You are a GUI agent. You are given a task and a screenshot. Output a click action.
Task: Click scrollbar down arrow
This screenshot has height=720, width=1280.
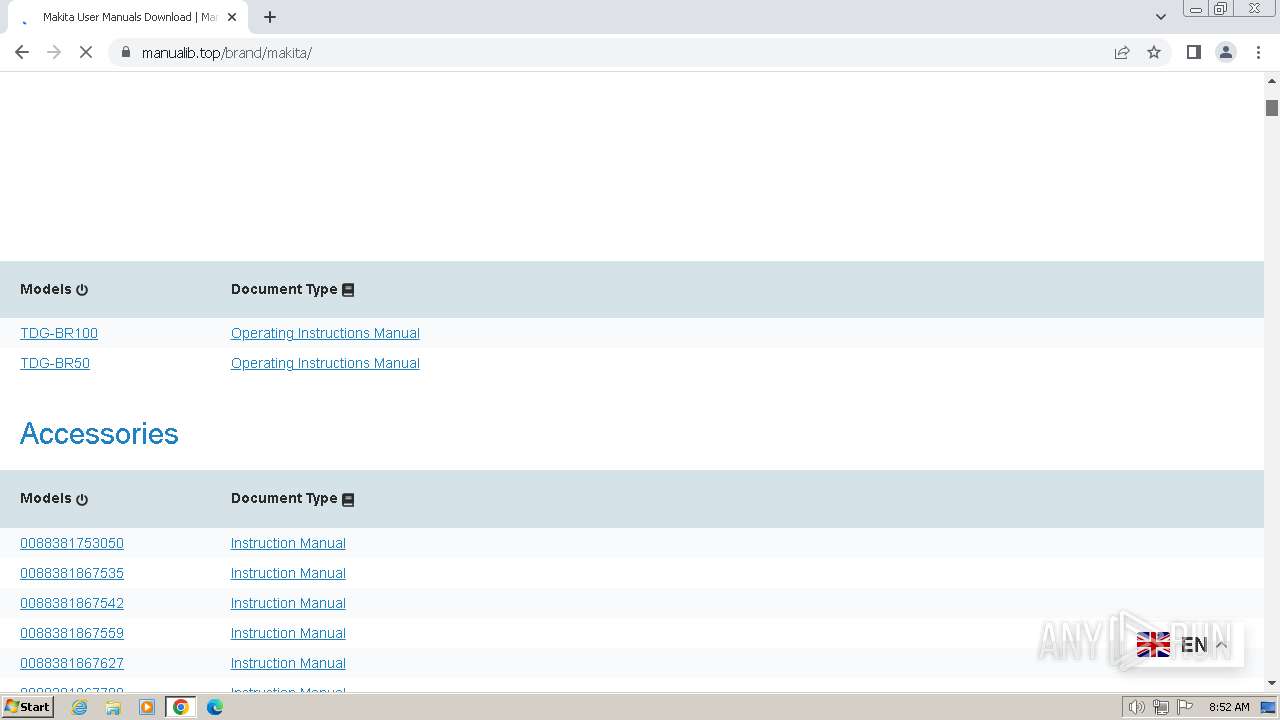click(1272, 683)
